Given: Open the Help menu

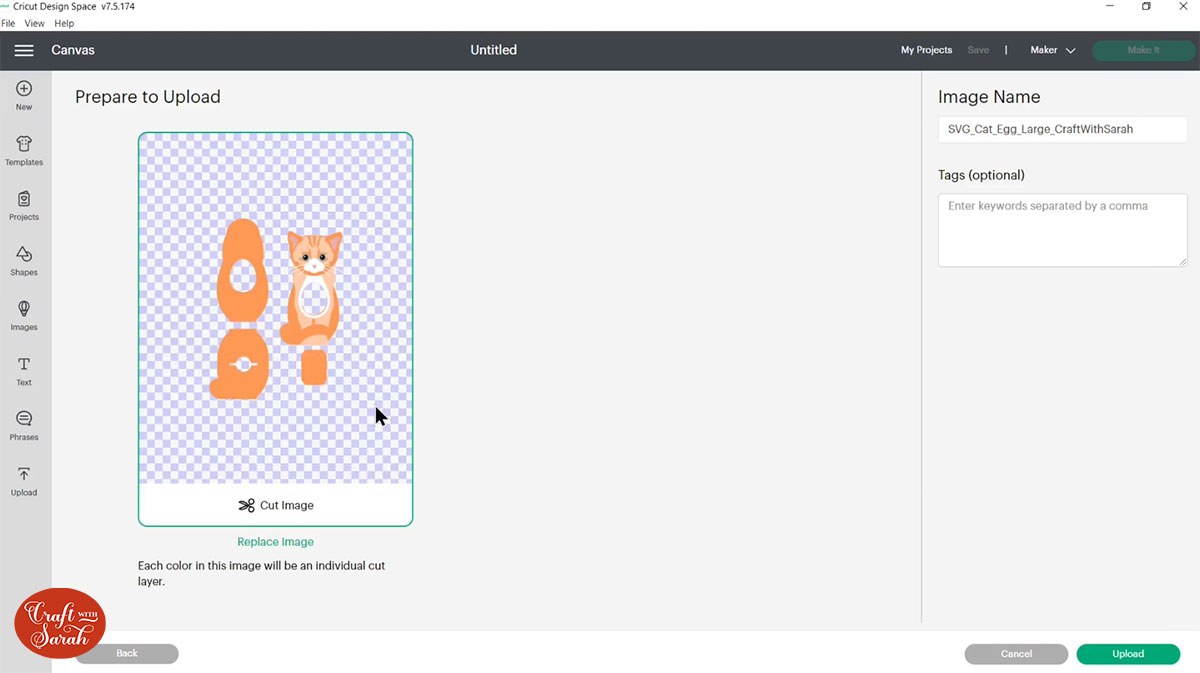Looking at the screenshot, I should click(64, 23).
